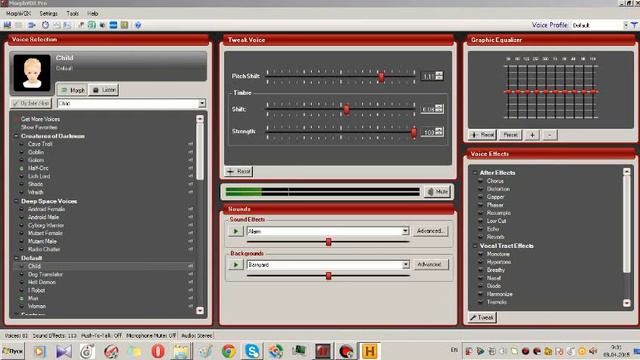Open the Background sound dropdown list
The image size is (640, 360).
coord(405,265)
